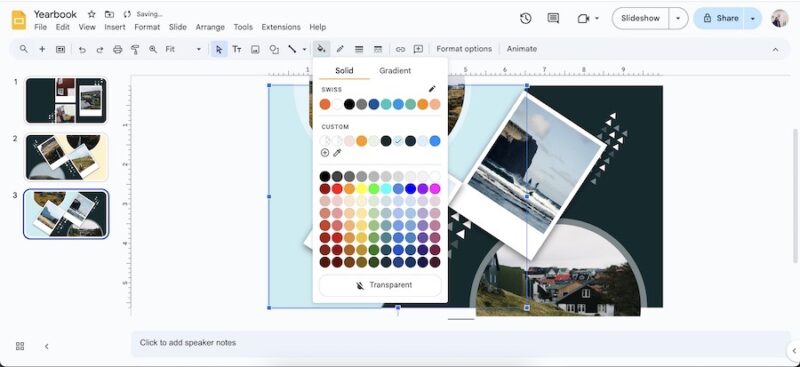This screenshot has height=367, width=800.
Task: Open grid view of slides
Action: point(20,346)
